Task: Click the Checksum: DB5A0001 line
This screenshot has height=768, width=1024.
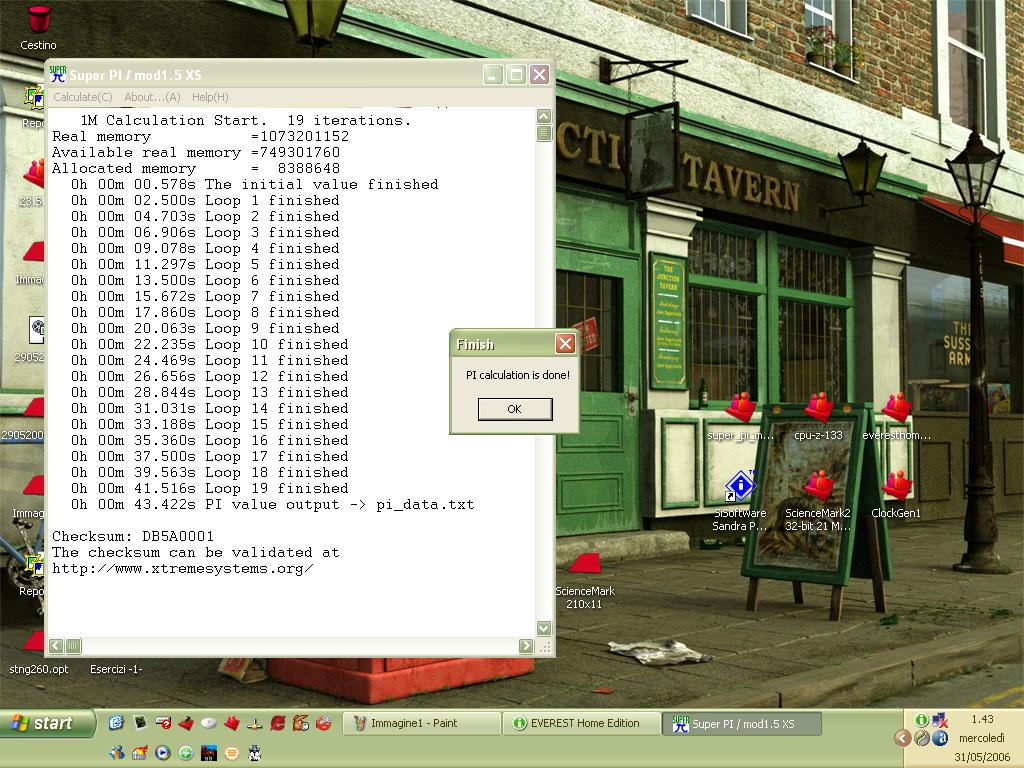Action: click(133, 536)
